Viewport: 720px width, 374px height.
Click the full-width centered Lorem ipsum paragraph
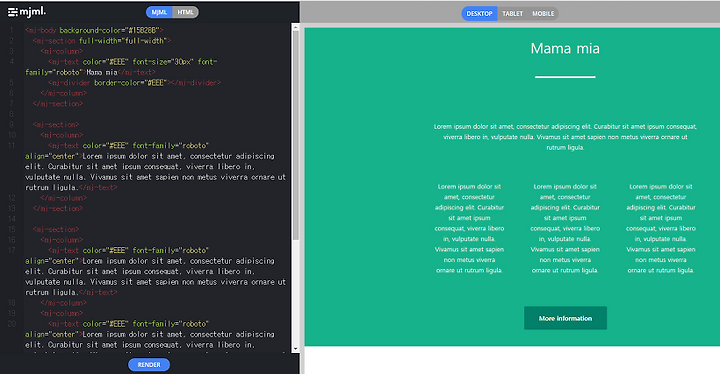(565, 137)
